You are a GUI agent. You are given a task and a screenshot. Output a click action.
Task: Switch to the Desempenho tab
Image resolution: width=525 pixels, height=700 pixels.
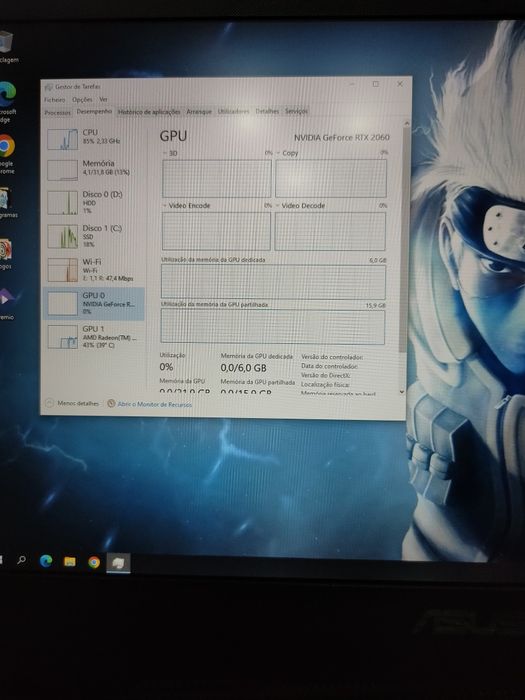[x=94, y=111]
